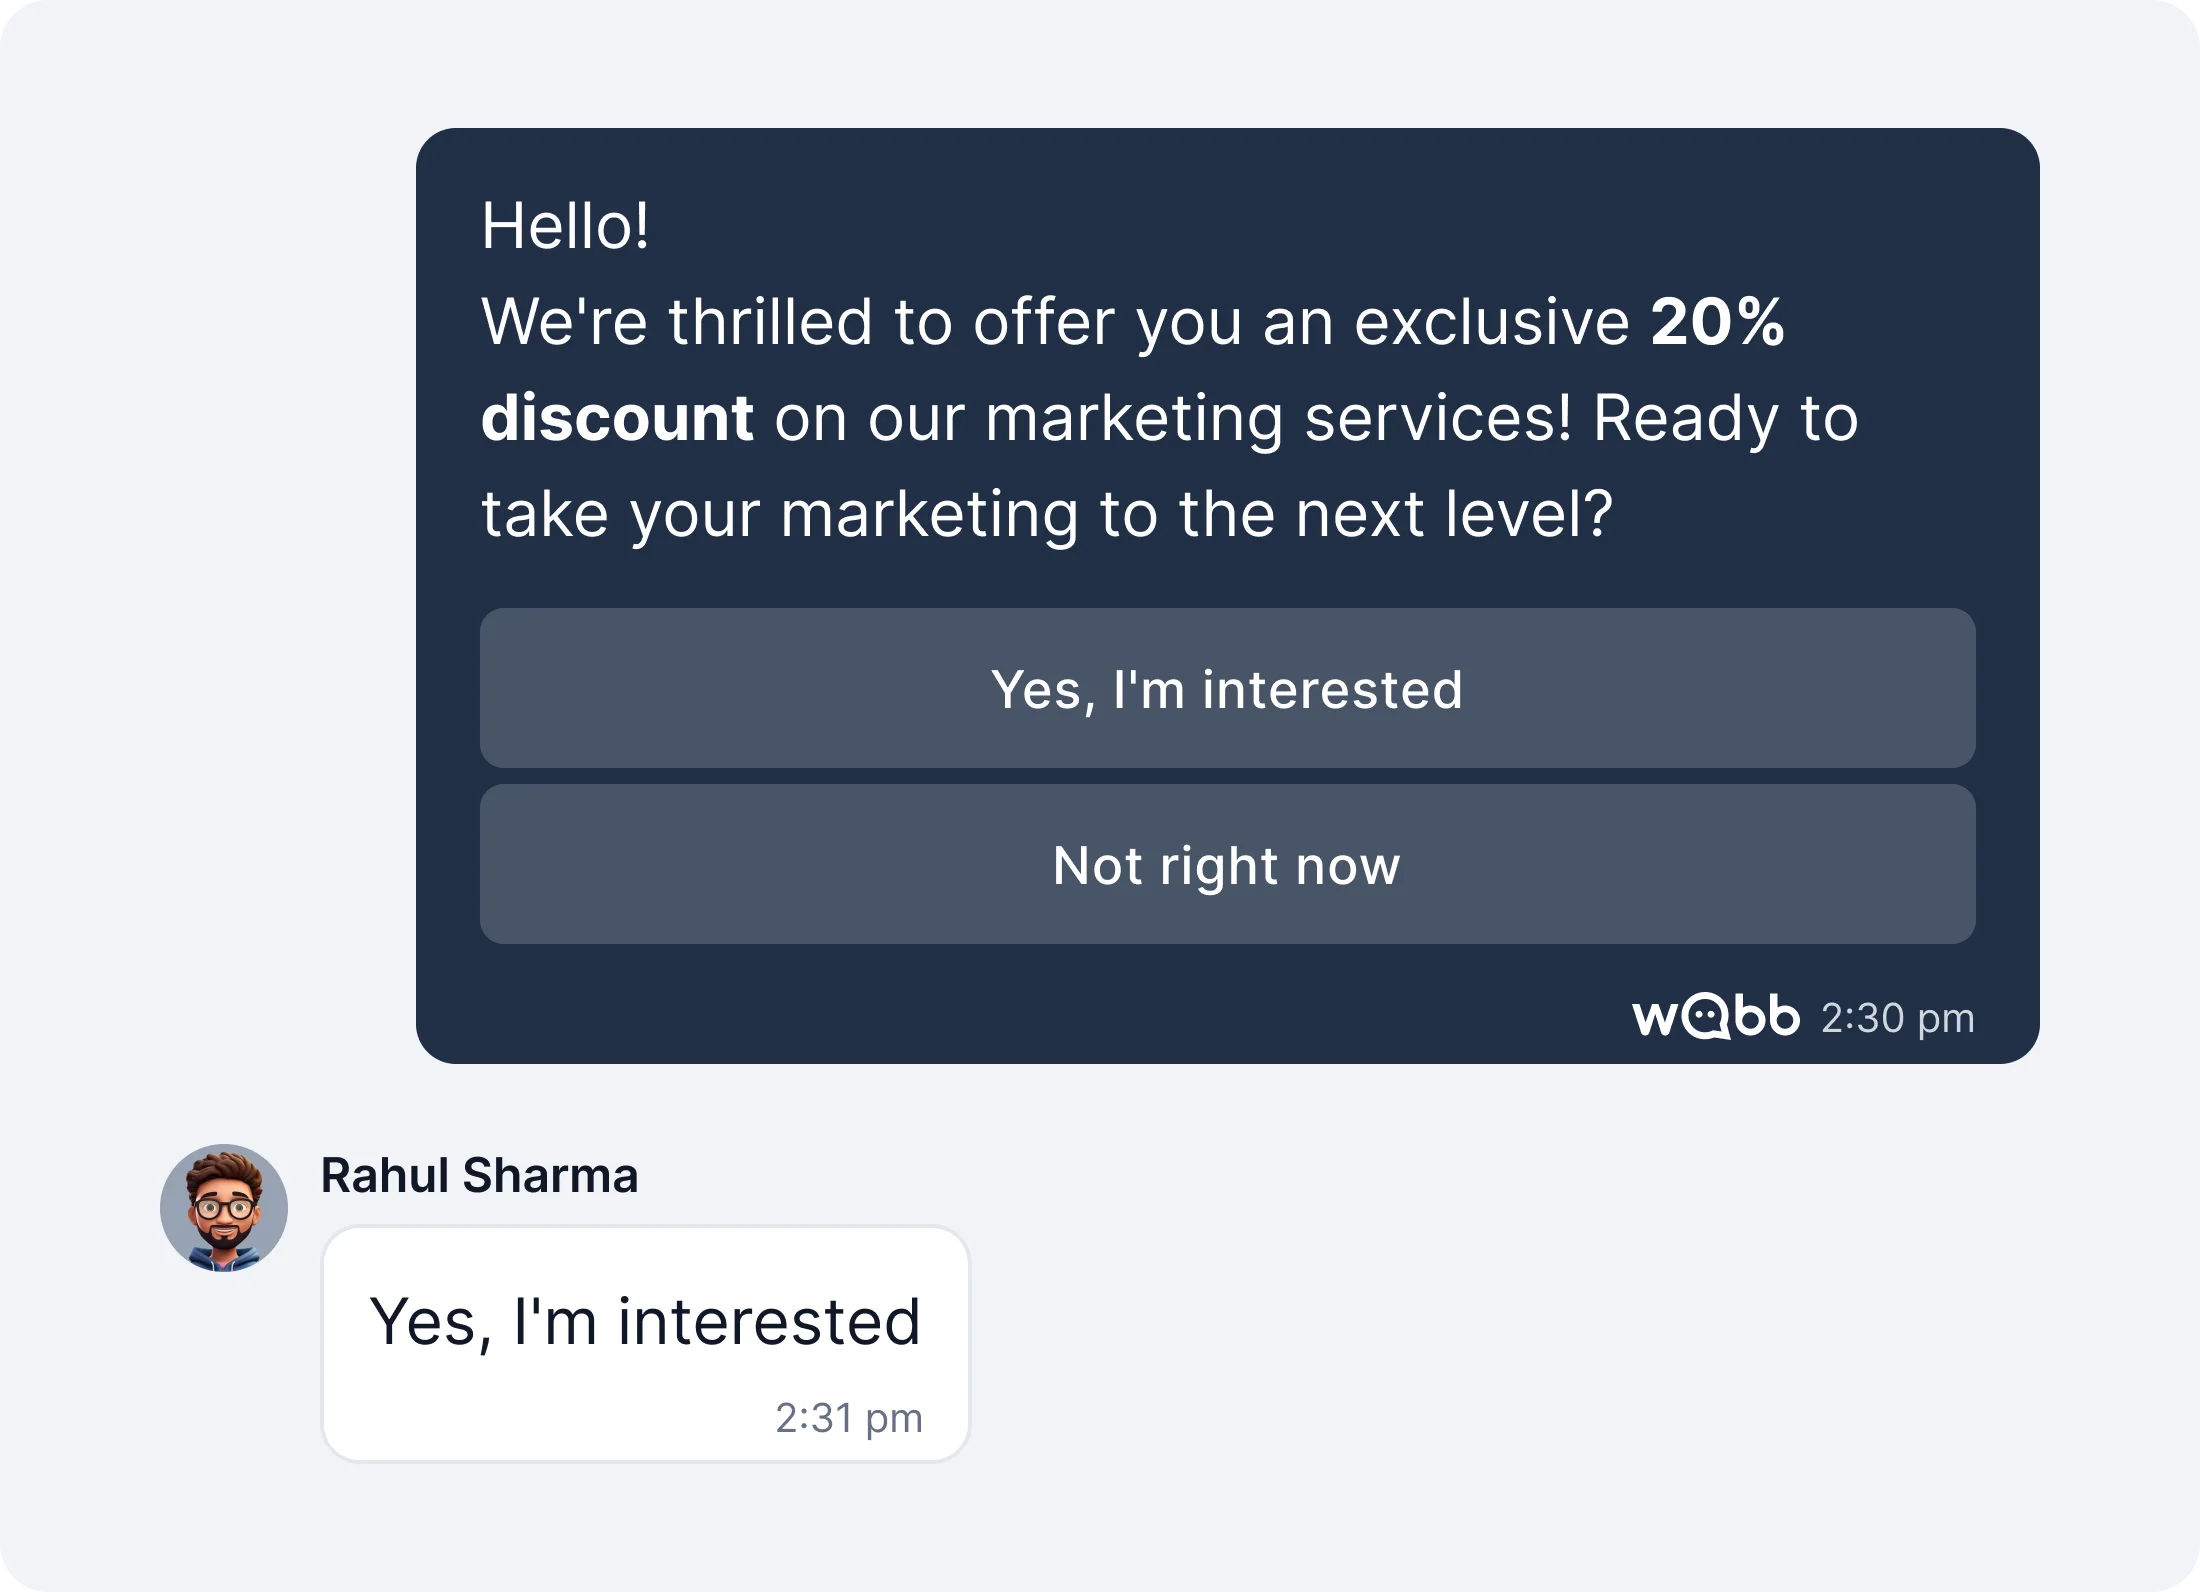Click the 2:31 pm reply timestamp

[x=848, y=1418]
